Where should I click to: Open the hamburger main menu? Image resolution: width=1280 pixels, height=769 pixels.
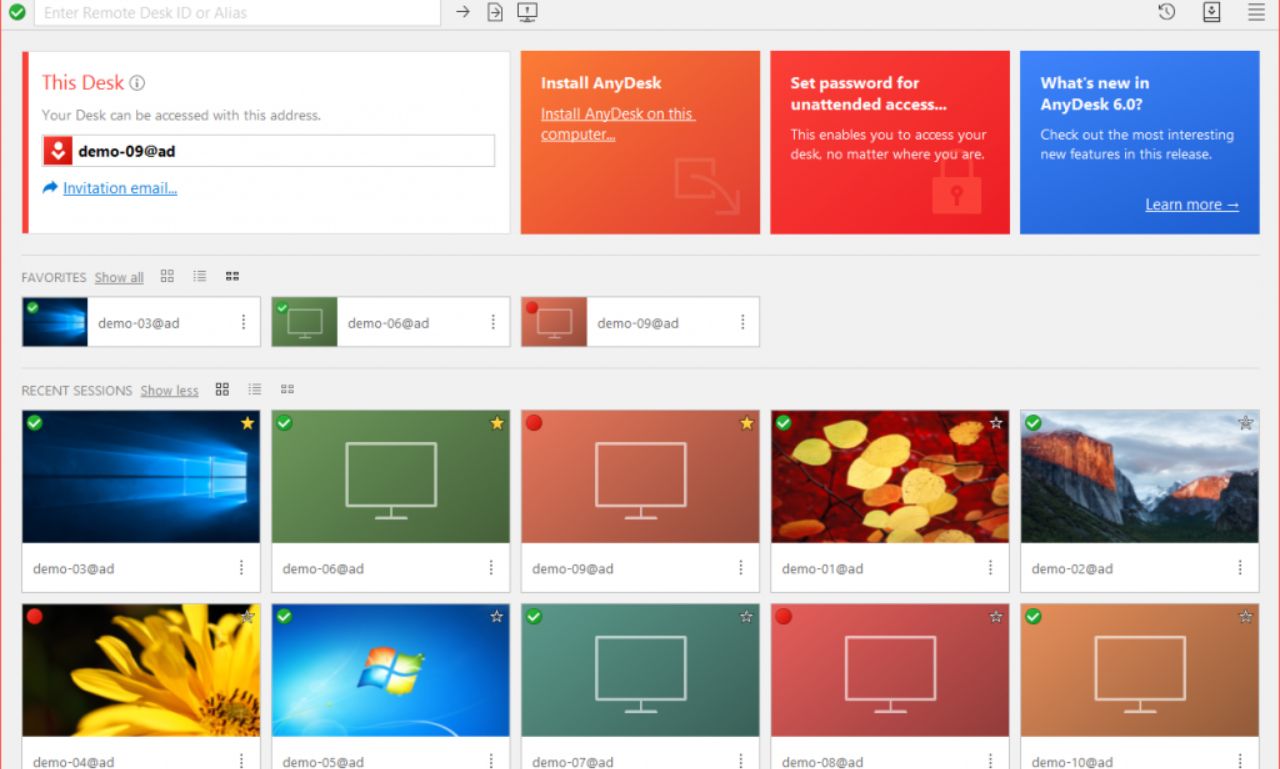(x=1256, y=12)
